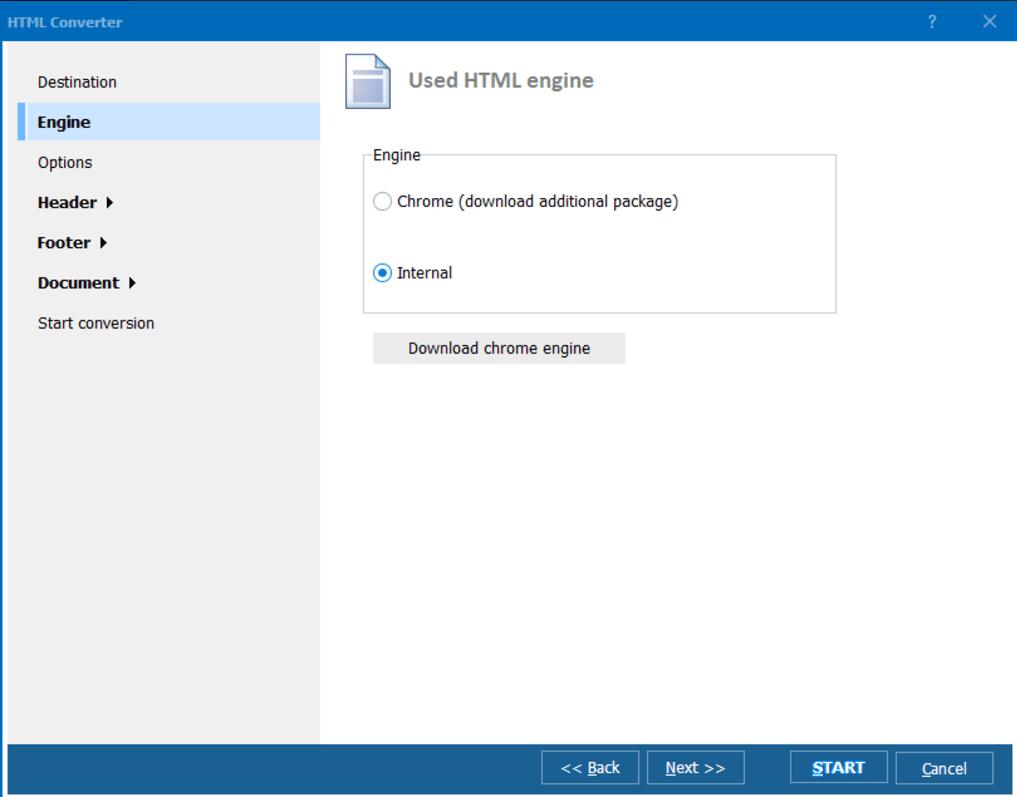Viewport: 1017px width, 797px height.
Task: Expand the arrow next to Header
Action: coord(109,203)
